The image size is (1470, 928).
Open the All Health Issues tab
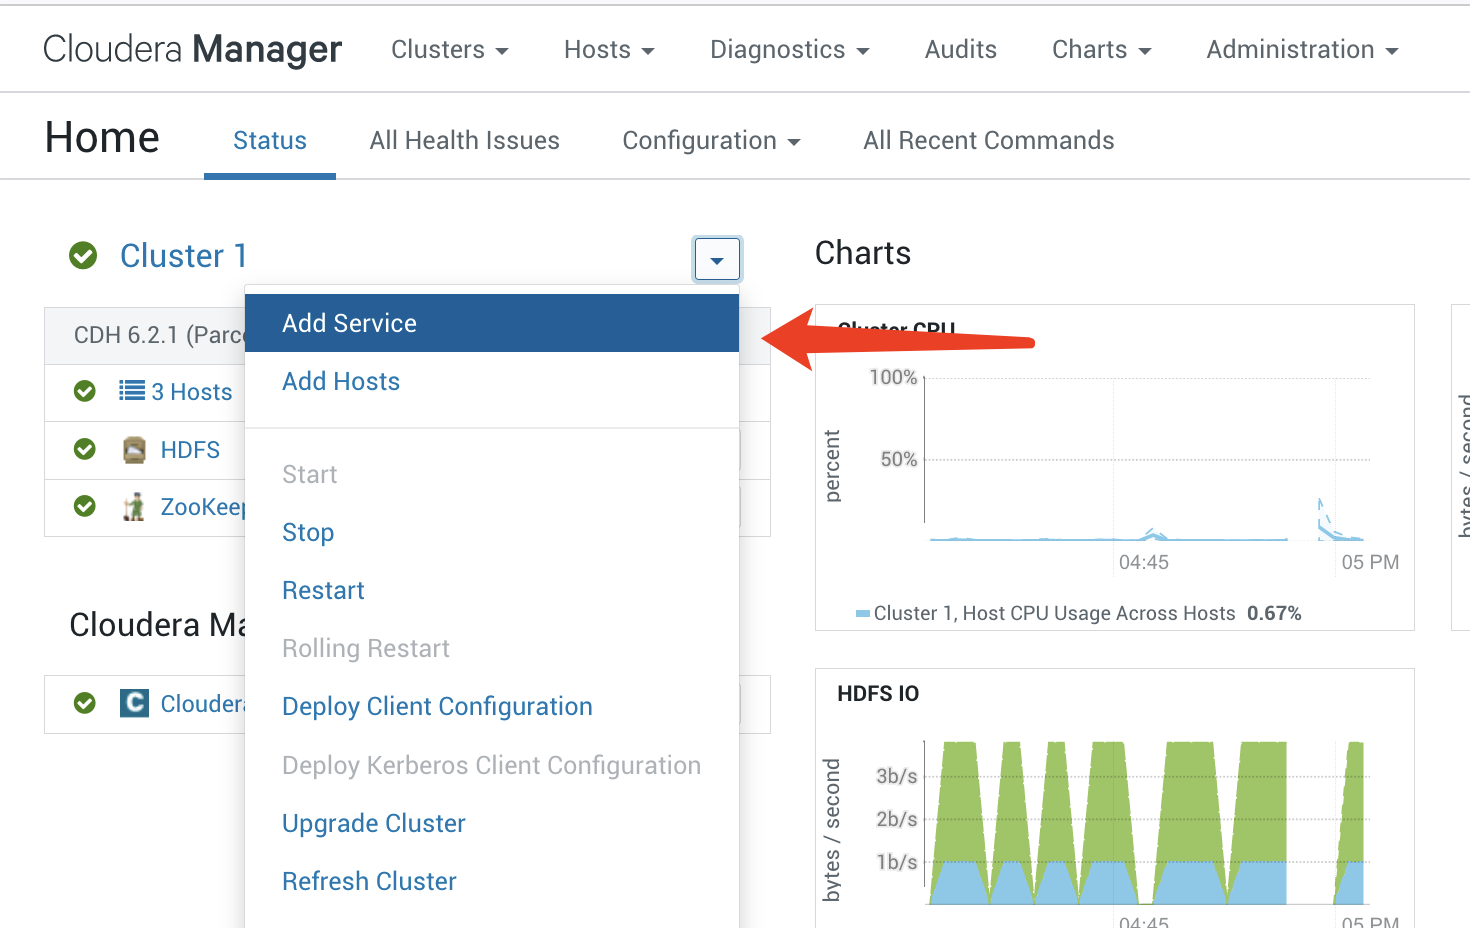[465, 141]
